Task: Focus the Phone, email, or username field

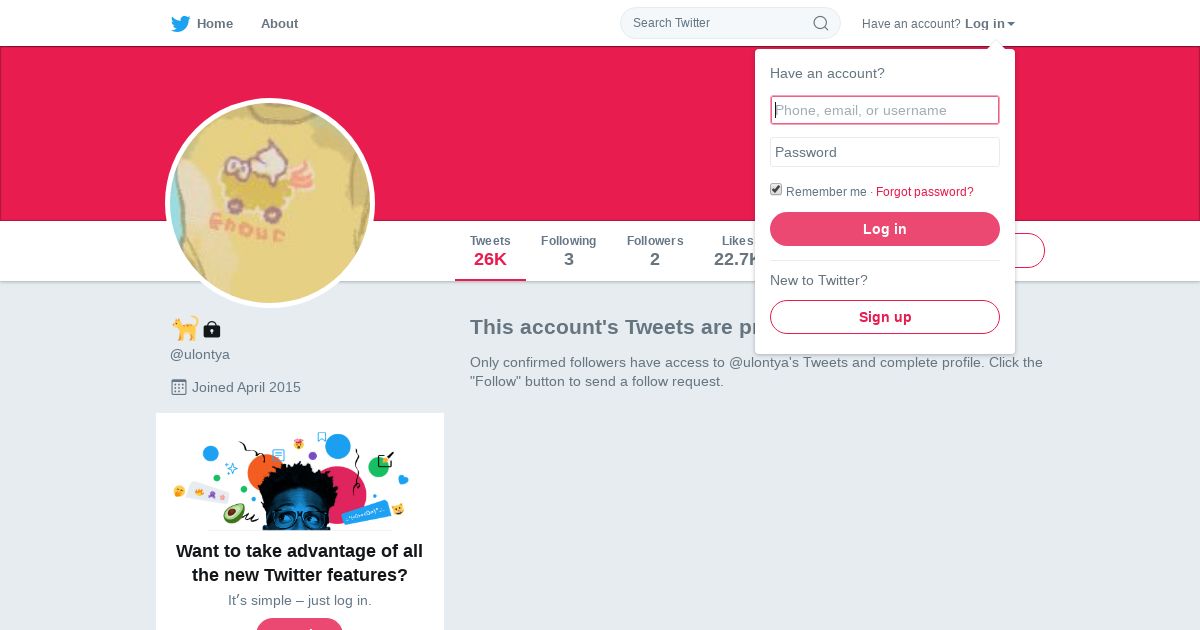Action: coord(885,110)
